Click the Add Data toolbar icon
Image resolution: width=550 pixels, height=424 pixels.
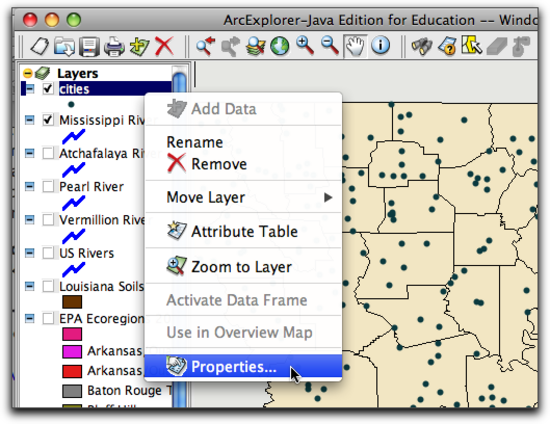[x=139, y=46]
